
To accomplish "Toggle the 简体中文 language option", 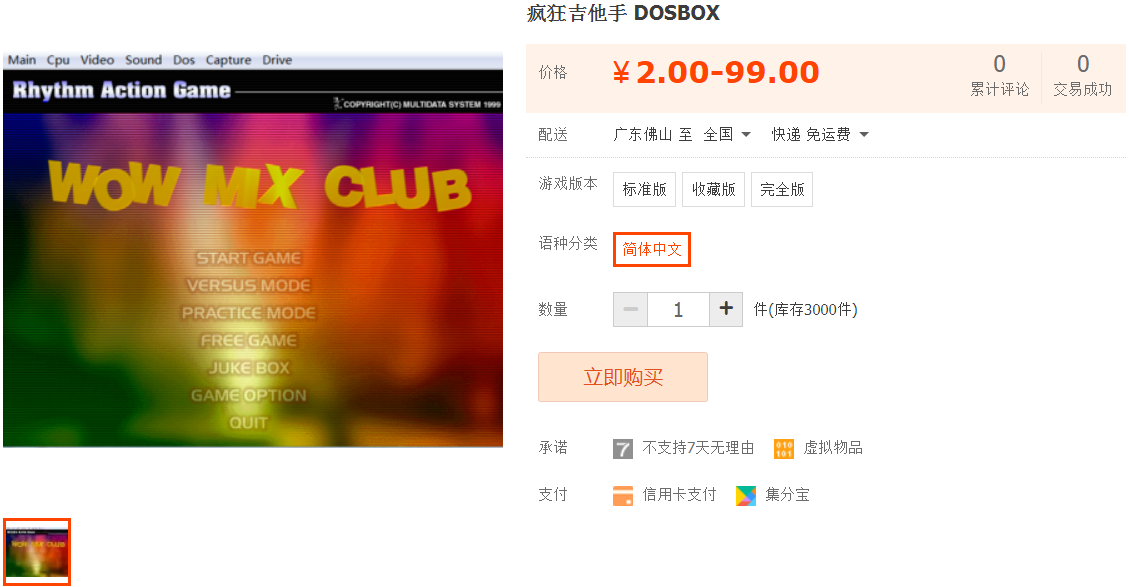I will (652, 249).
